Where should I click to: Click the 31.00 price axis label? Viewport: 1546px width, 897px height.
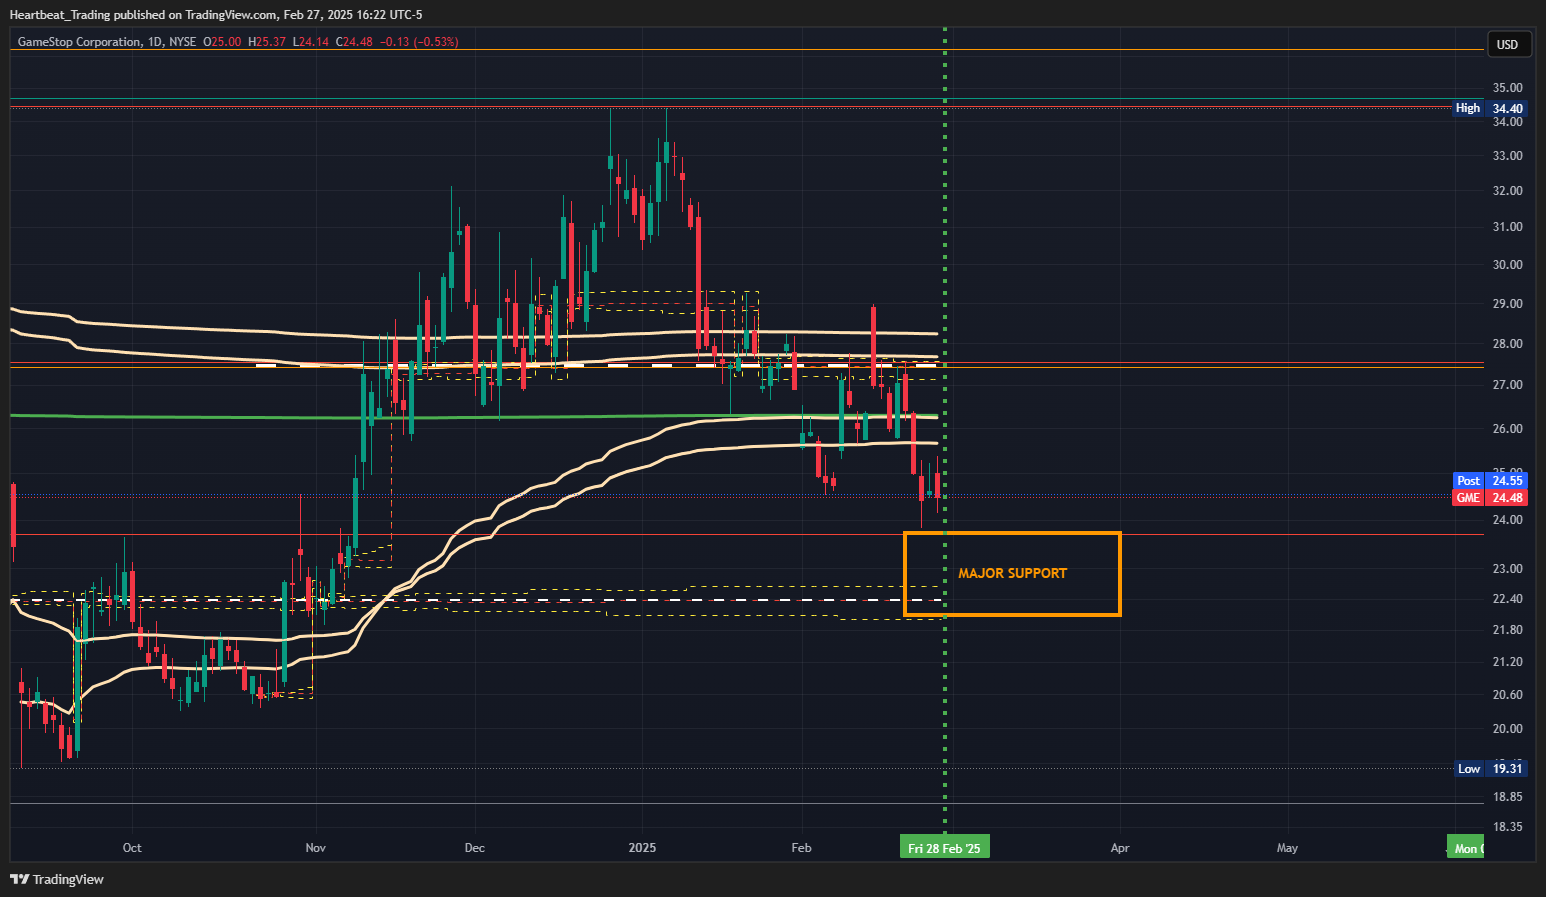click(1507, 227)
